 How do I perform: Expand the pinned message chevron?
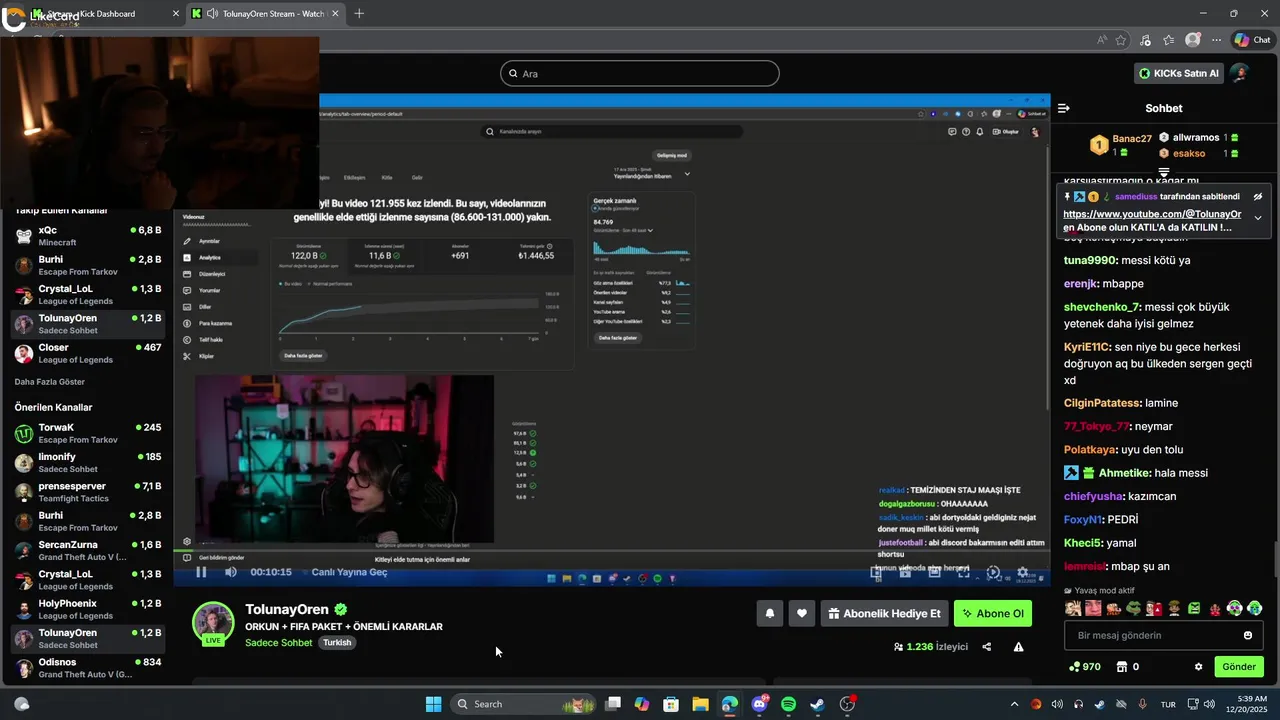pos(1258,218)
